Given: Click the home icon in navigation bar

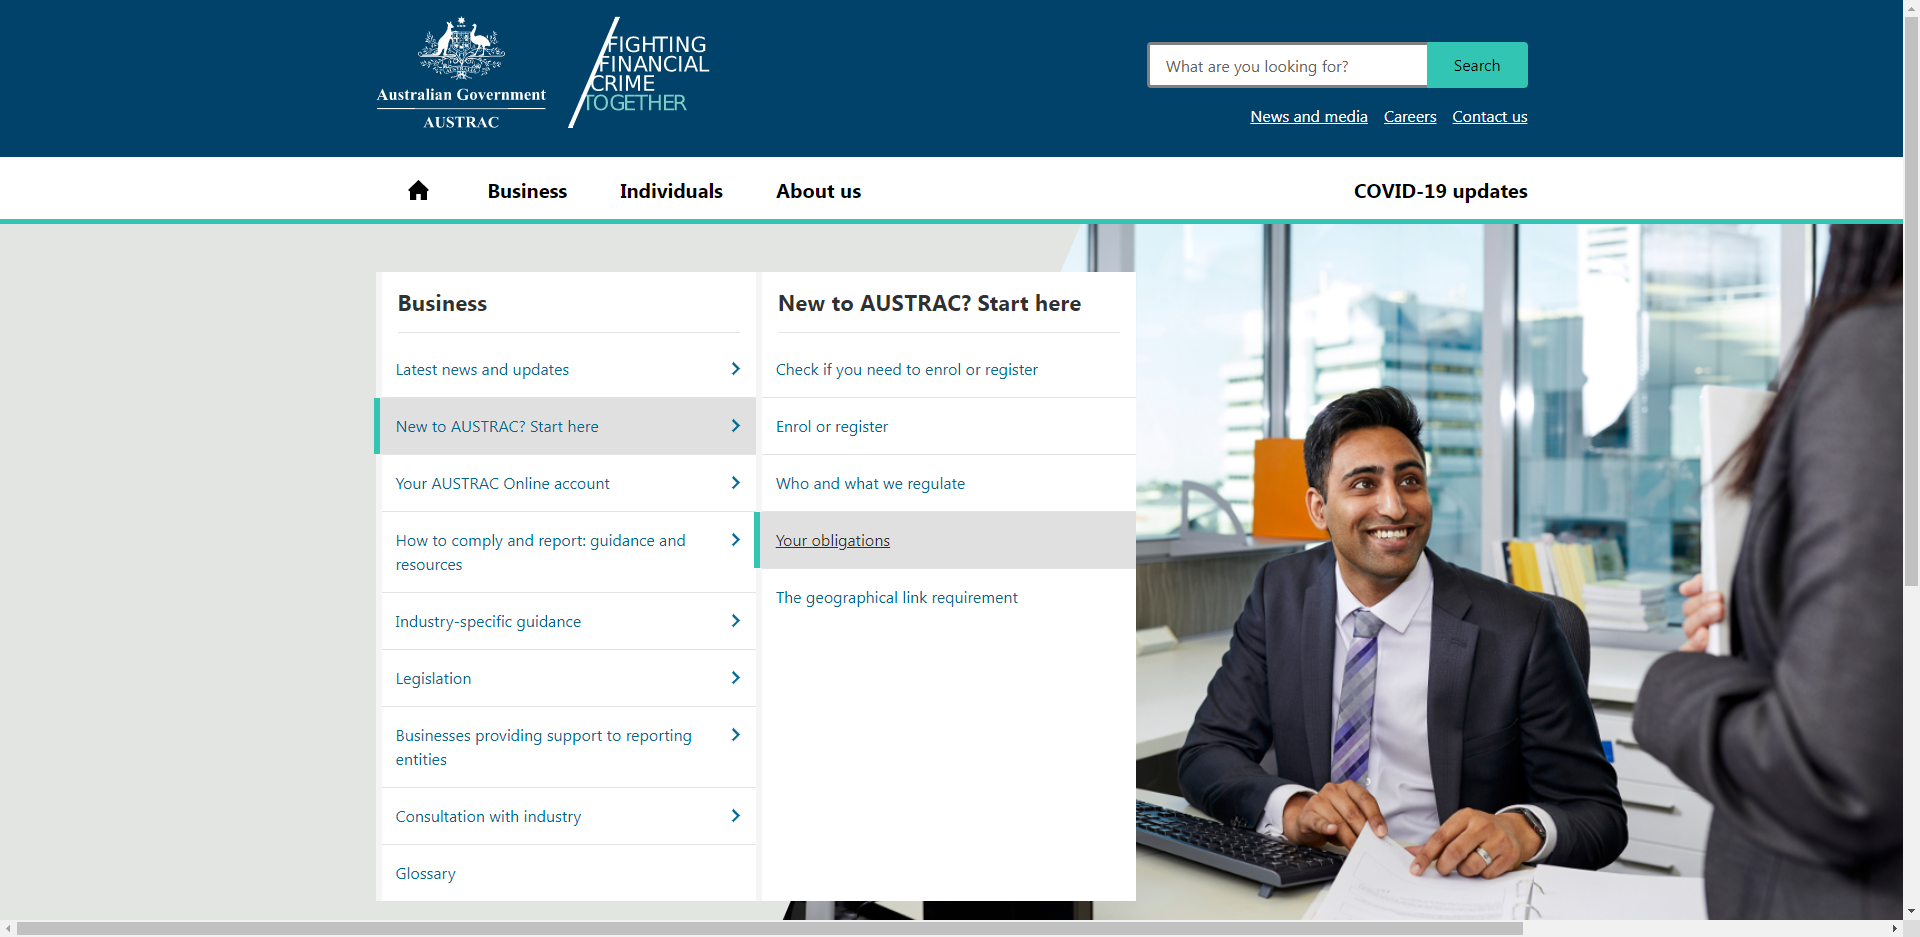Looking at the screenshot, I should coord(418,191).
